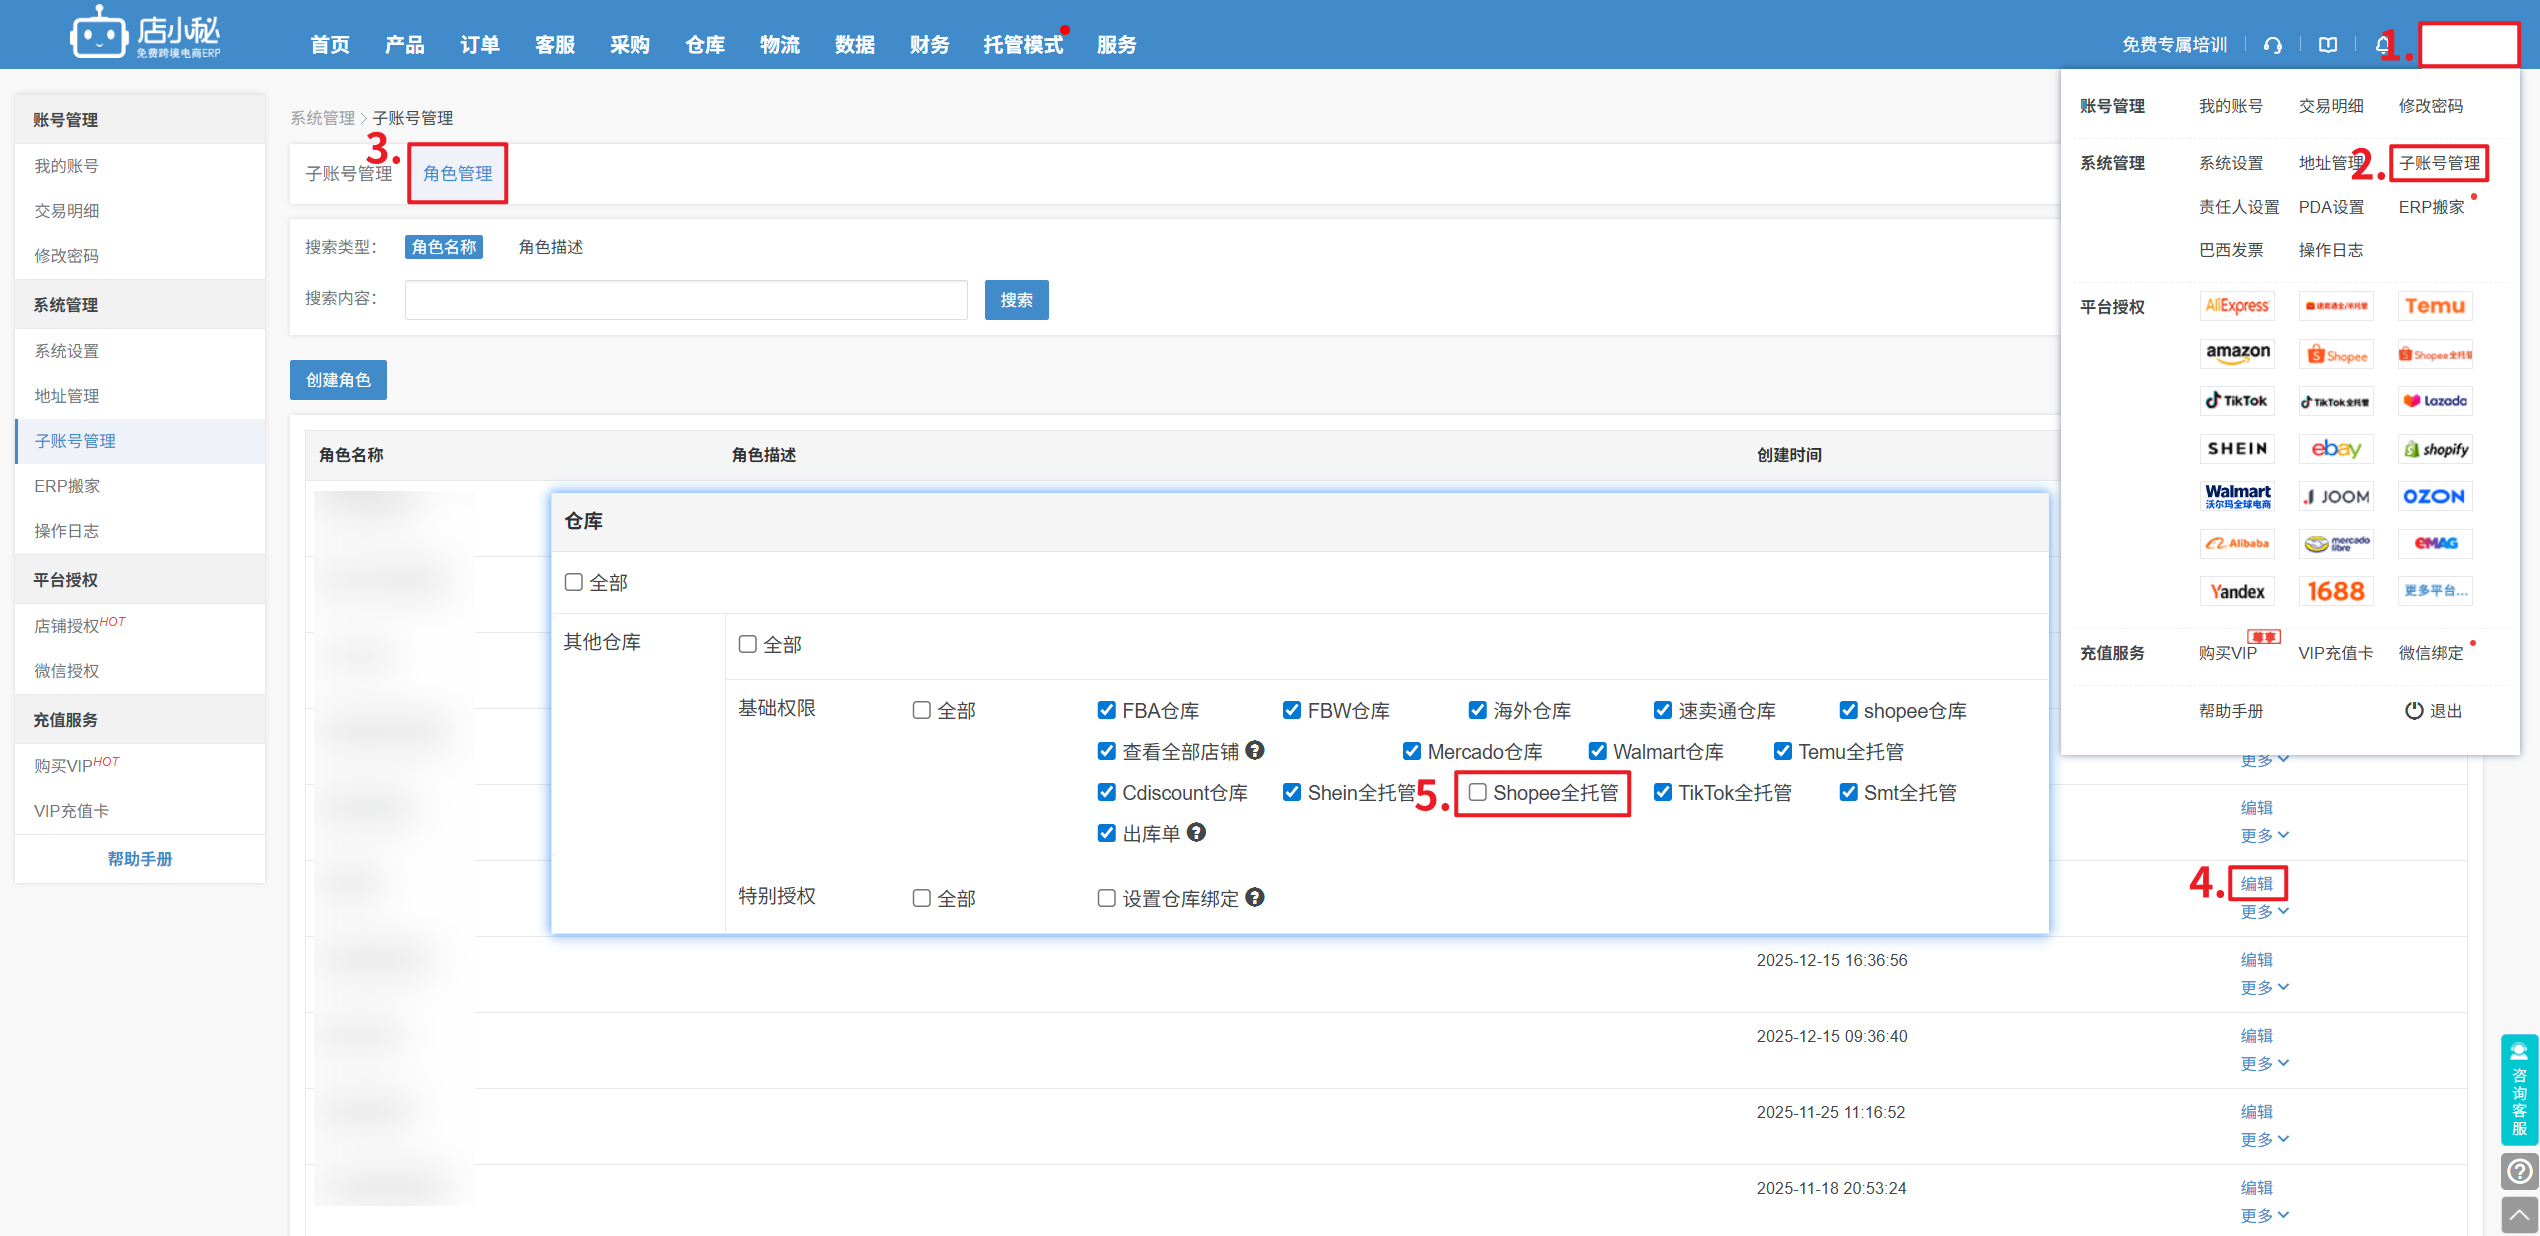Viewport: 2540px width, 1236px height.
Task: Click the scroll-to-top arrow icon
Action: [x=2519, y=1216]
